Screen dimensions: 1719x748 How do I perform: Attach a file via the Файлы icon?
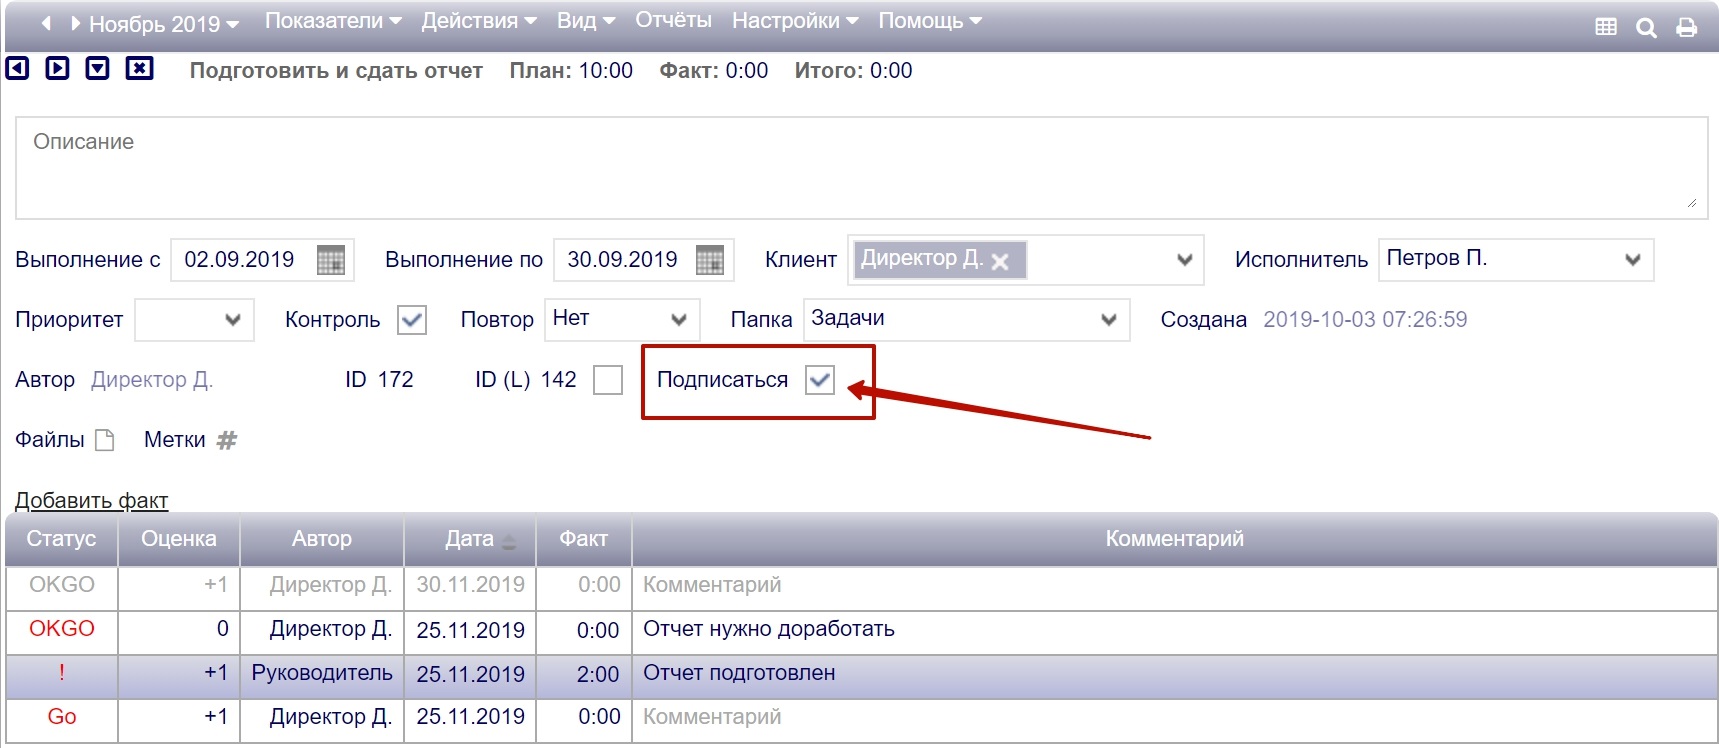pos(105,440)
